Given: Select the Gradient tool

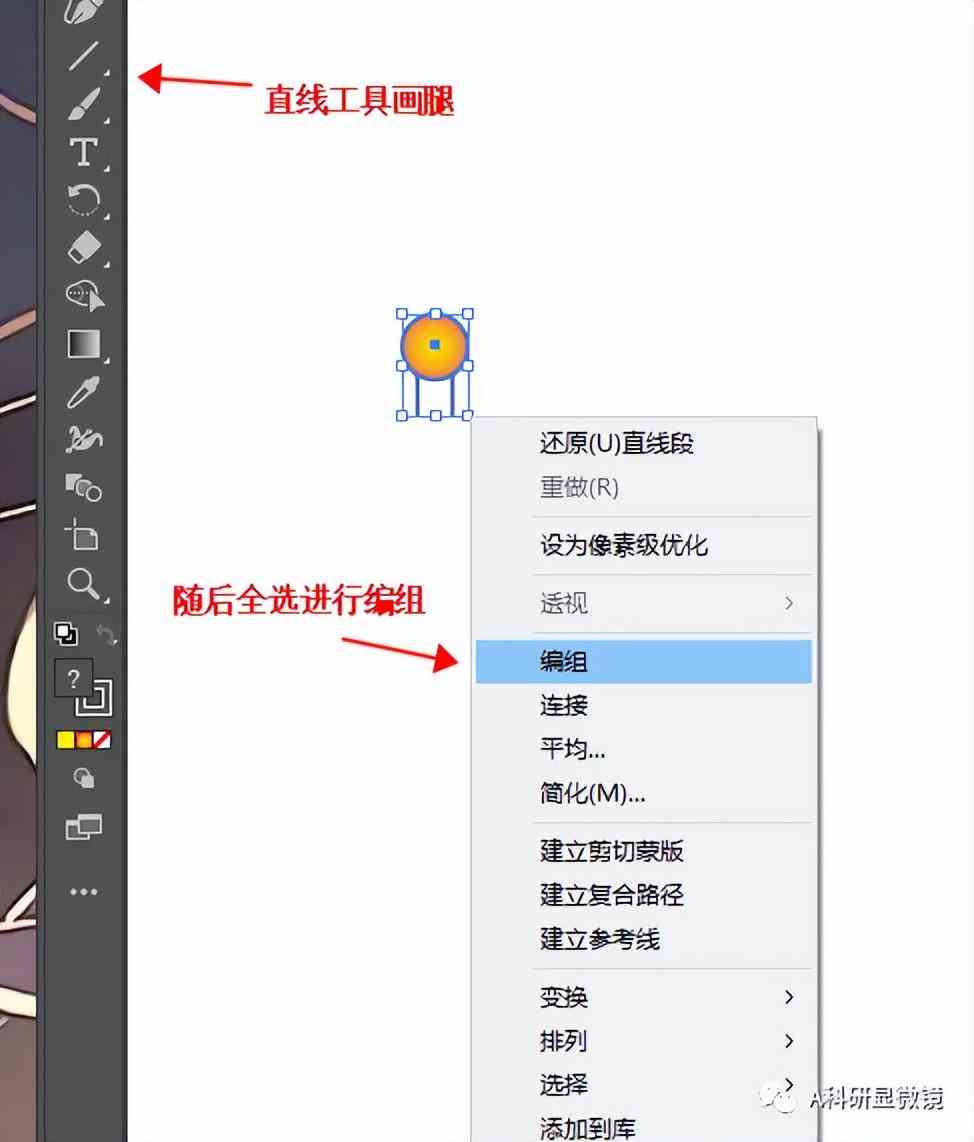Looking at the screenshot, I should coord(84,344).
